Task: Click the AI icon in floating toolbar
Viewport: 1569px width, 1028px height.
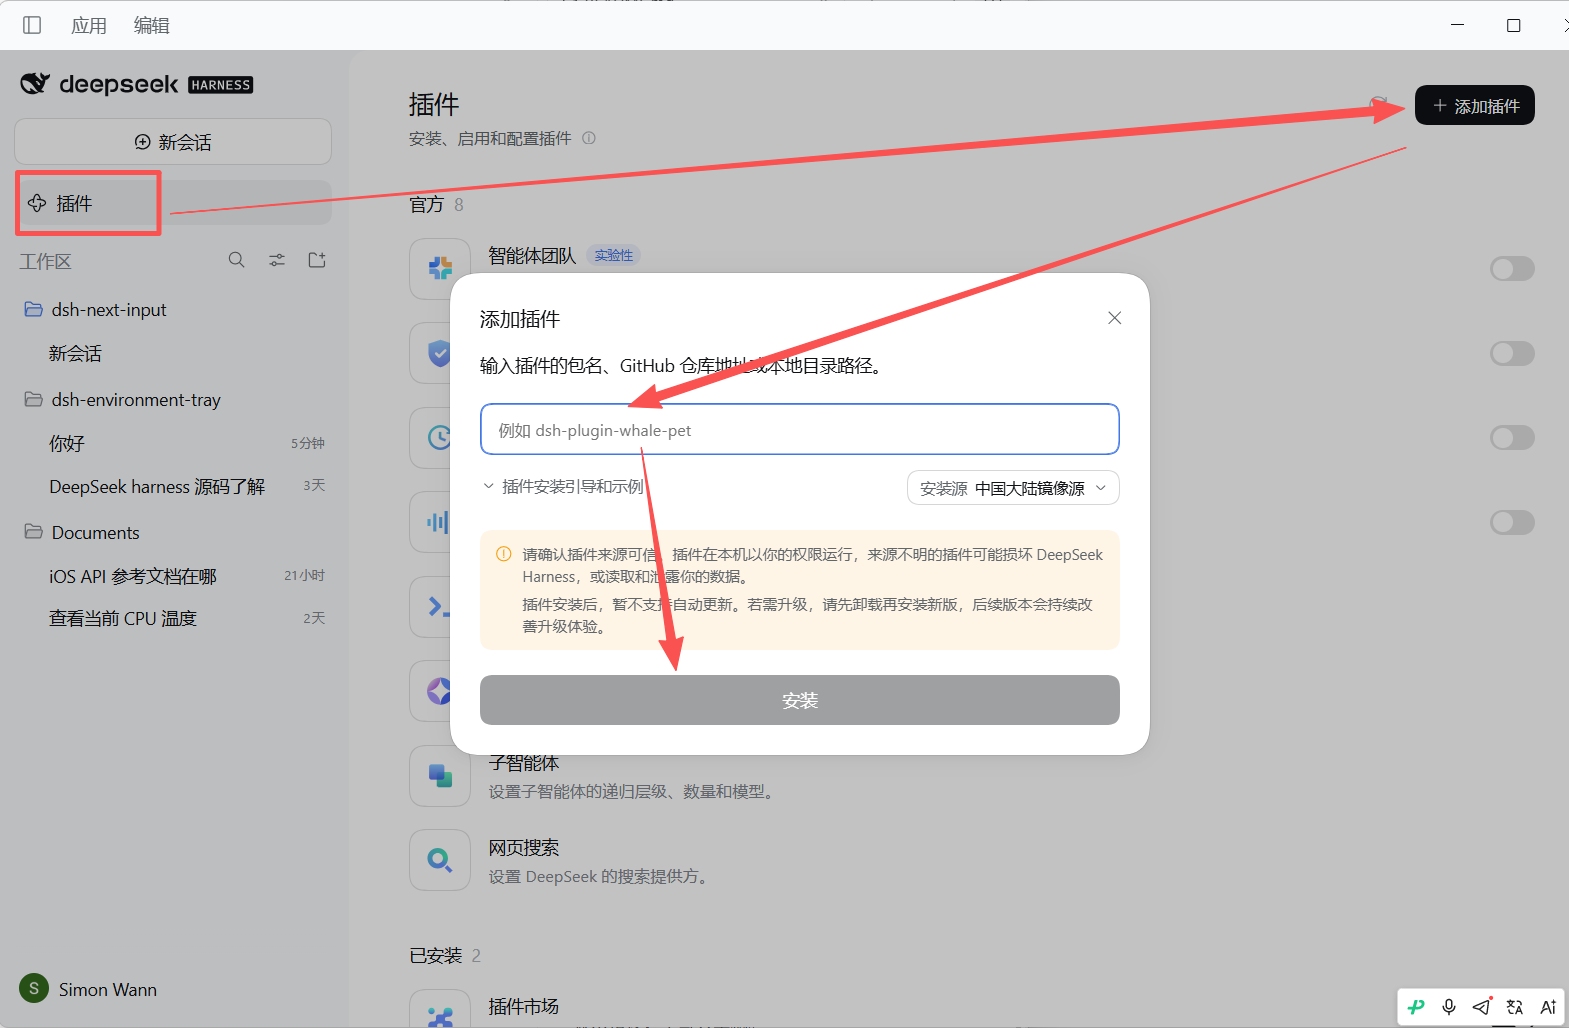Action: [1548, 1007]
